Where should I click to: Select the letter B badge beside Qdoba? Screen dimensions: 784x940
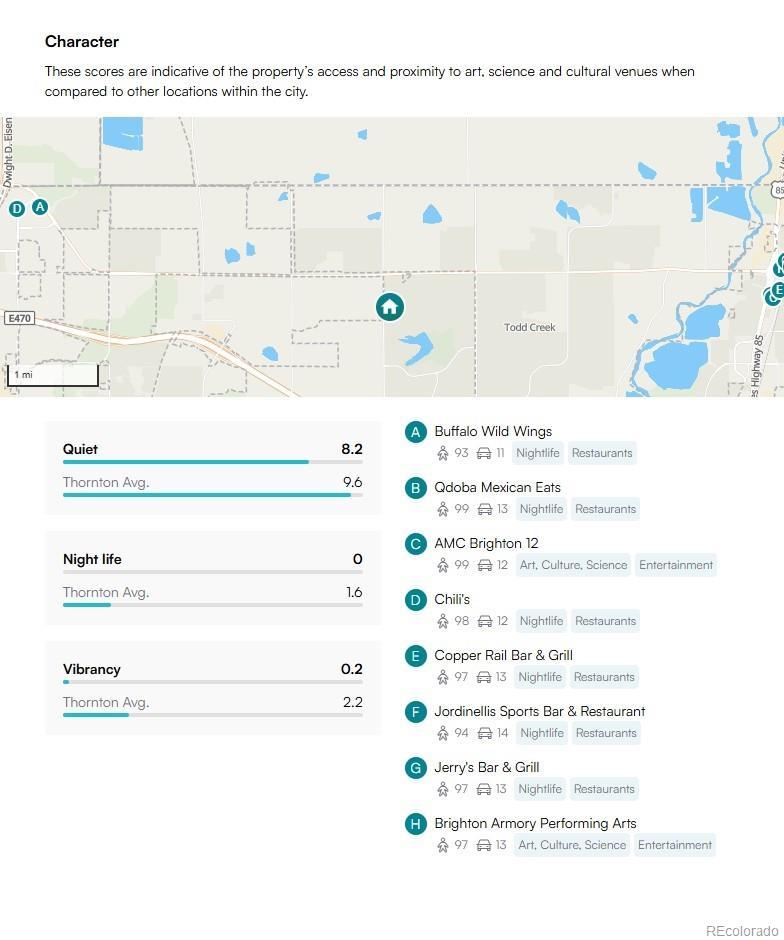[416, 488]
